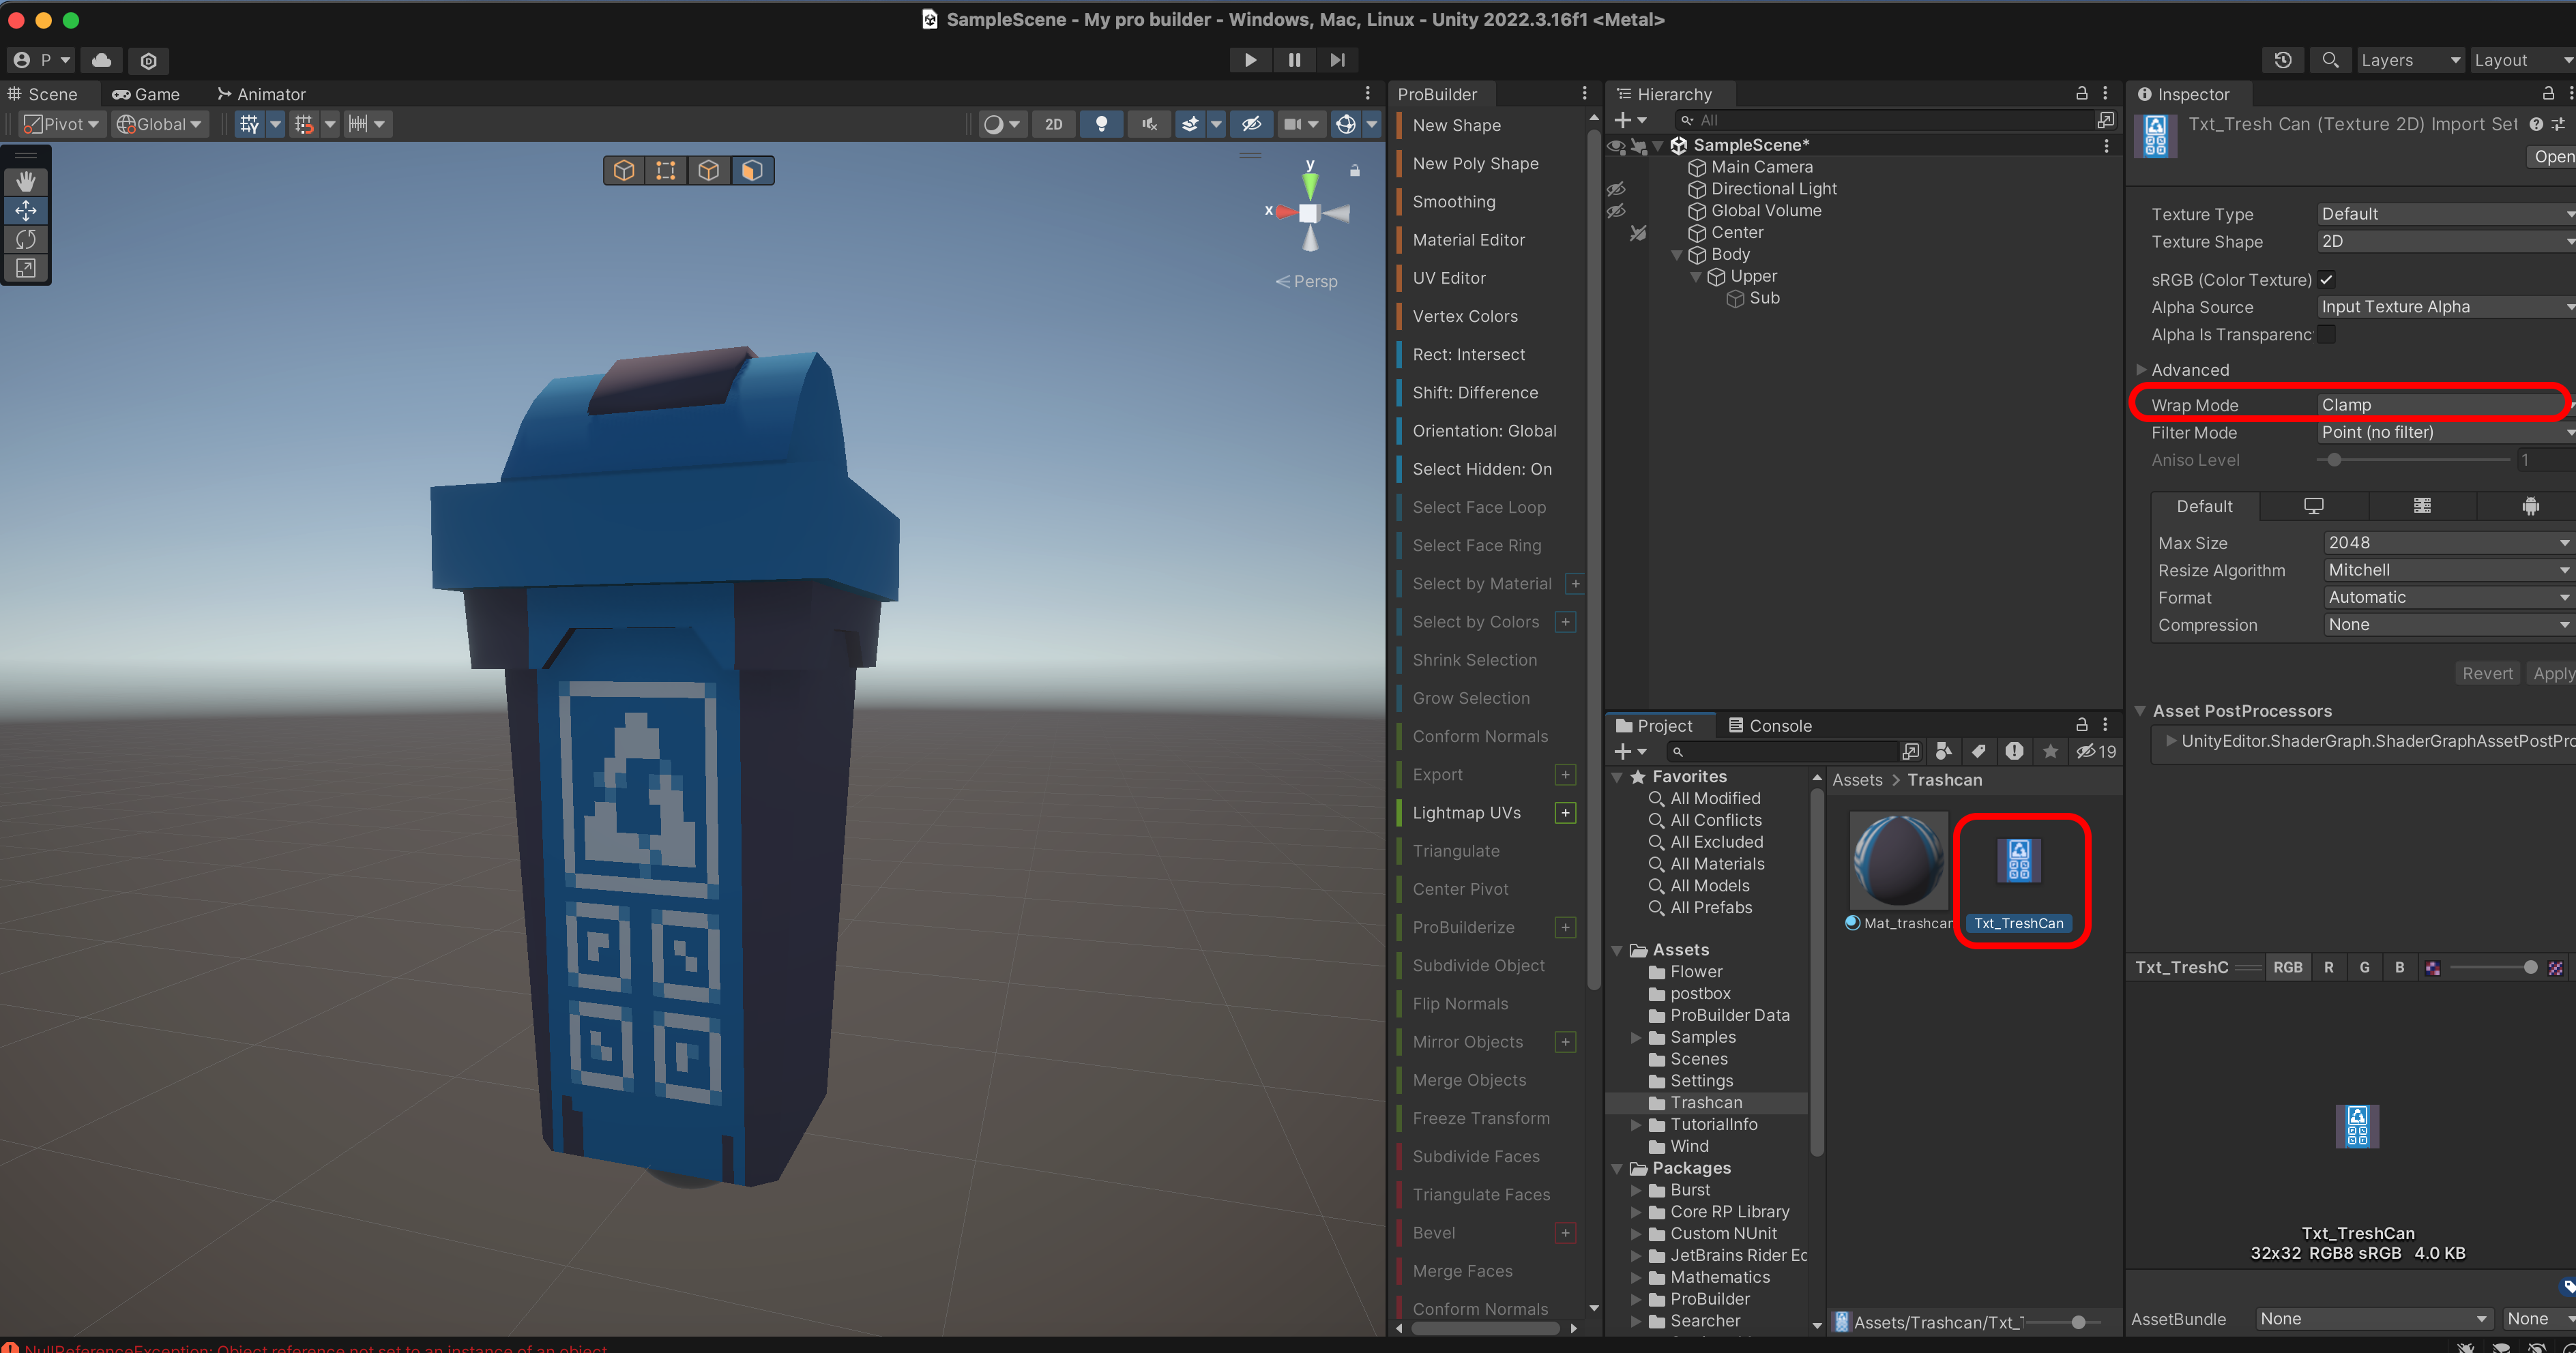Toggle the sRGB (Color Texture) checkbox

coord(2326,279)
